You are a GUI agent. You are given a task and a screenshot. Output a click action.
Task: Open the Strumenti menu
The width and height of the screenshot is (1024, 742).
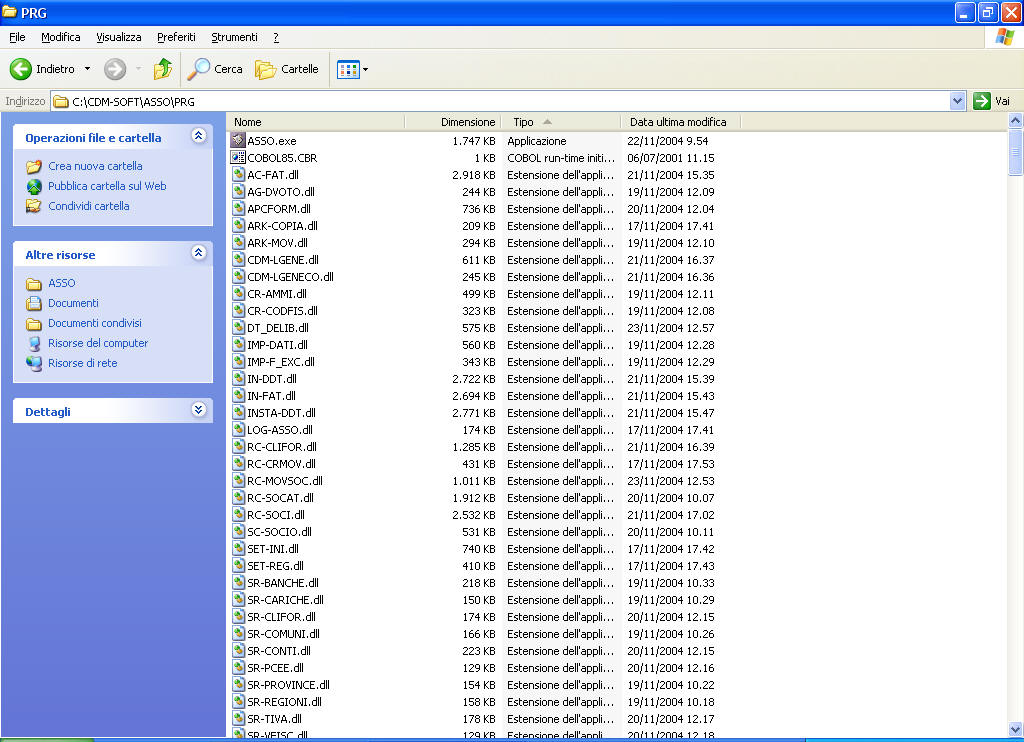[234, 37]
